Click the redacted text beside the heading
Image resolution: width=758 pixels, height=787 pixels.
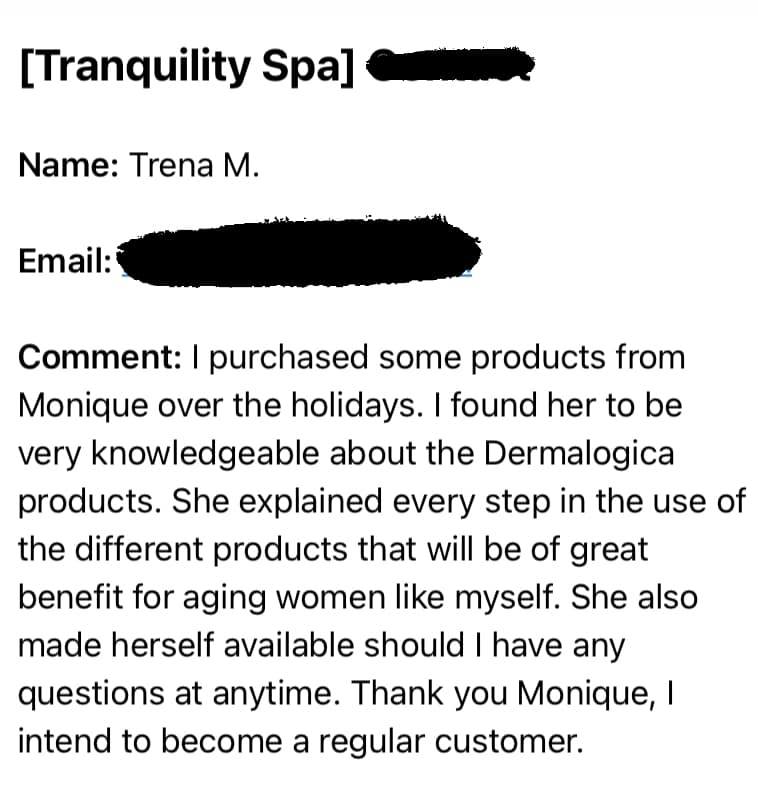click(448, 66)
